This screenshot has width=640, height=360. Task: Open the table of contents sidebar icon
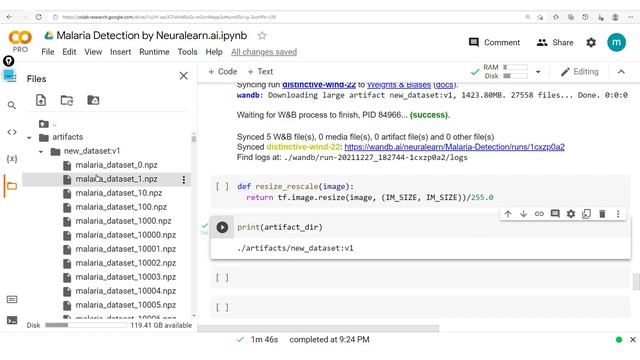tap(9, 76)
